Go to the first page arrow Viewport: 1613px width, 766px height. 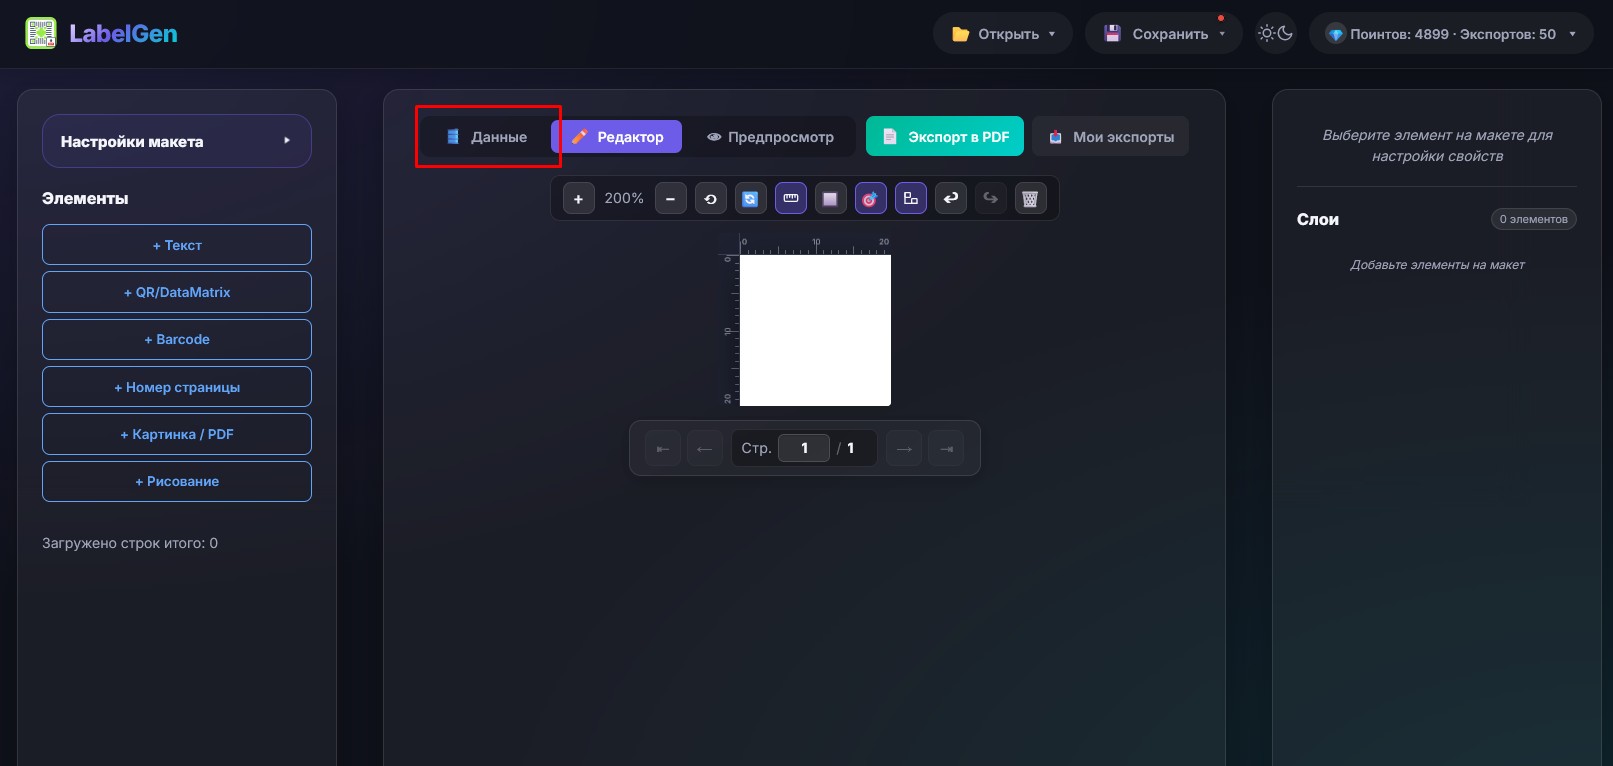point(662,449)
